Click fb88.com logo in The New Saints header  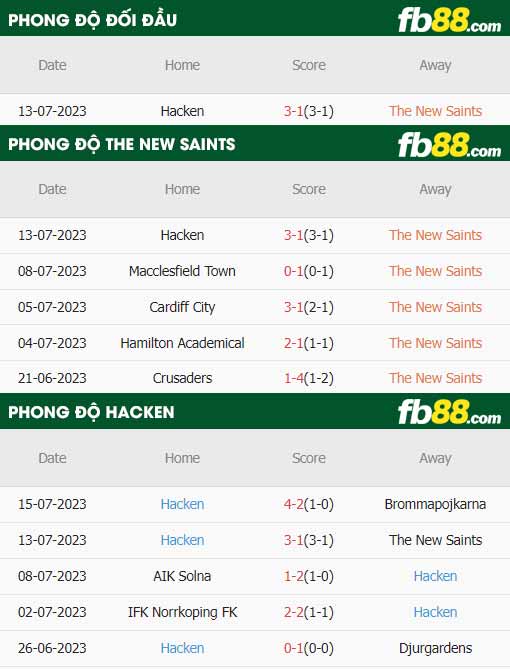click(x=449, y=145)
